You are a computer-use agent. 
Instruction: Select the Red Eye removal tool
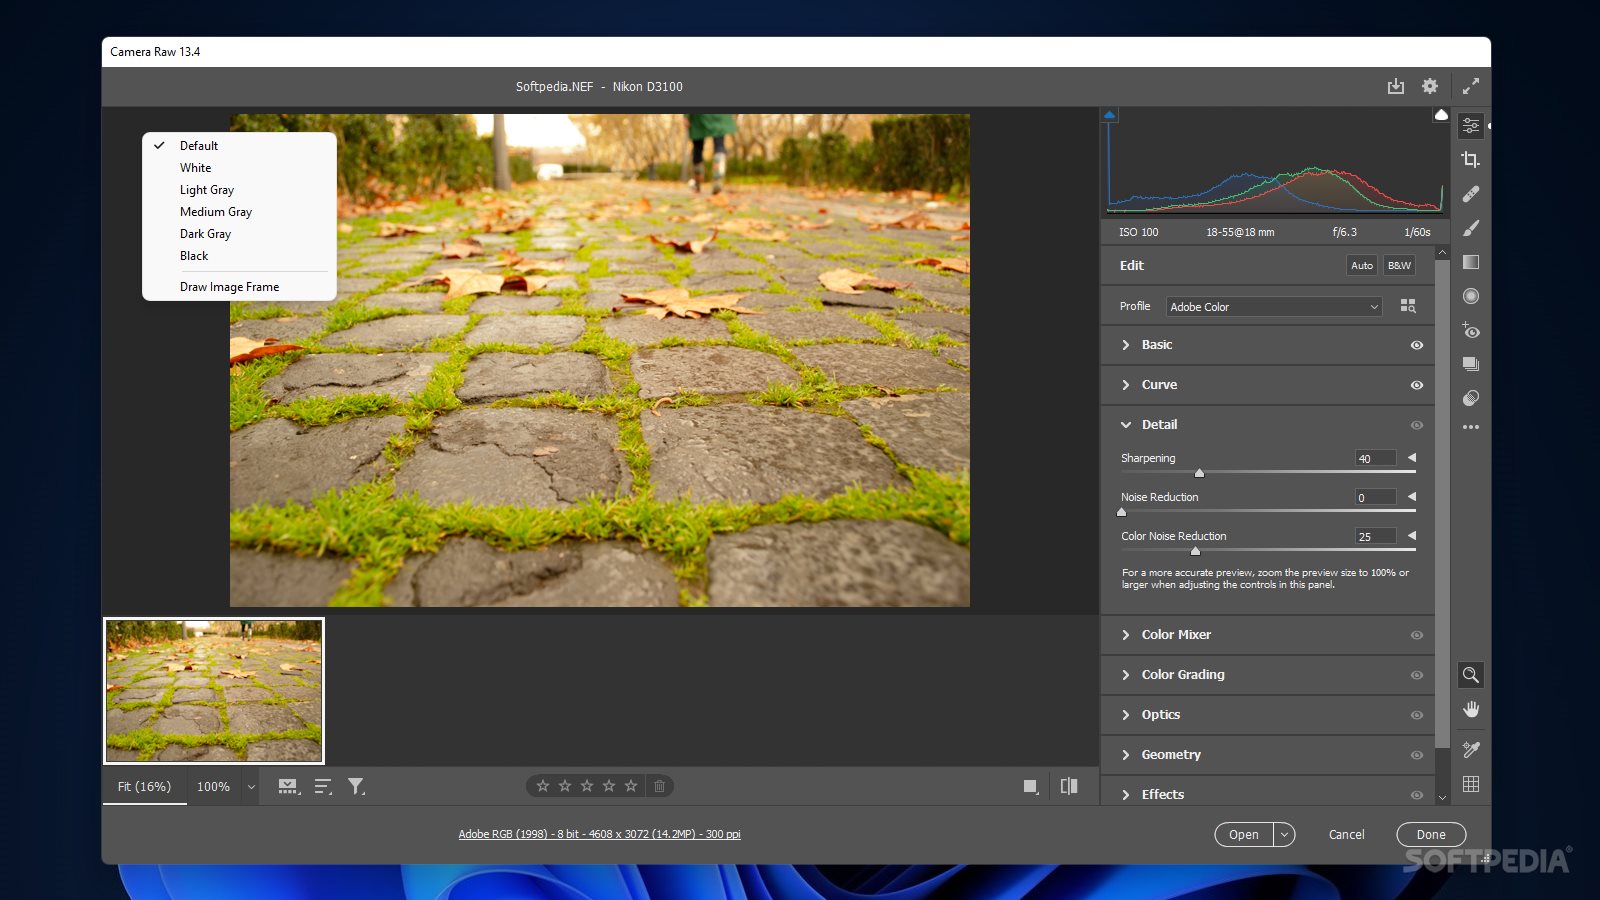(1470, 330)
